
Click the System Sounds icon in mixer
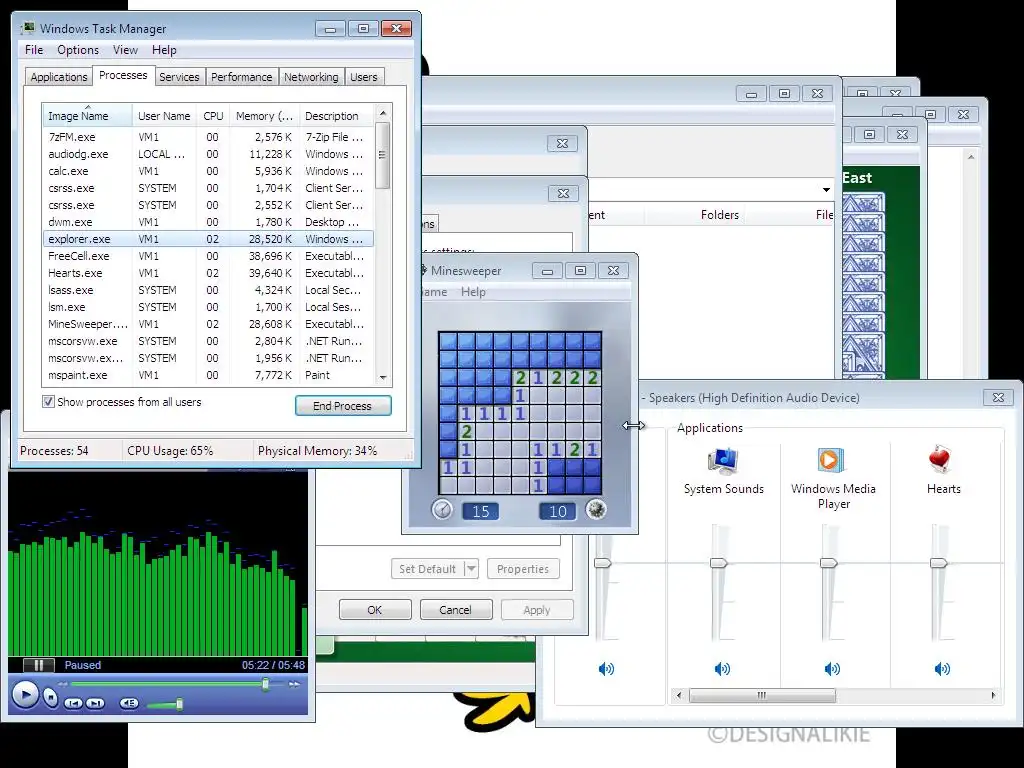(723, 460)
